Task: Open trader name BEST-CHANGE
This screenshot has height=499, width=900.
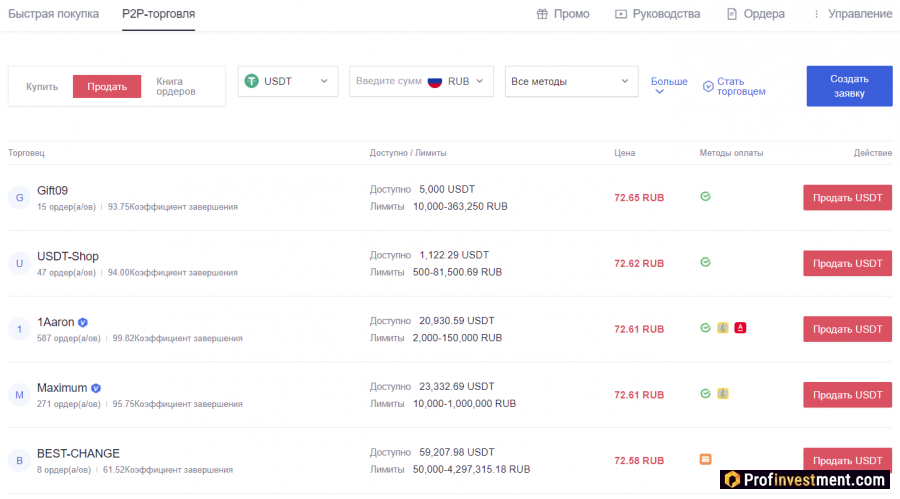Action: point(78,454)
